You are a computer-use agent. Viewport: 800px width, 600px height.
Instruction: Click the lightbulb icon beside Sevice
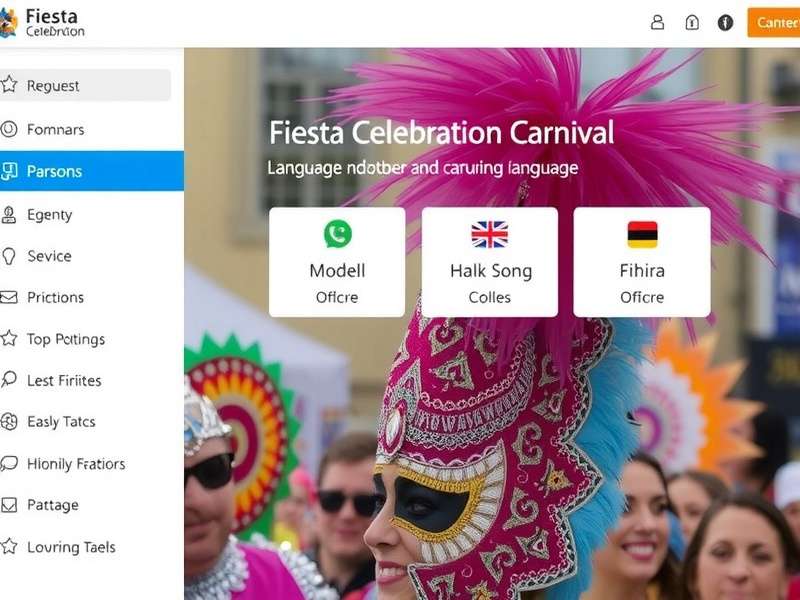(x=10, y=256)
